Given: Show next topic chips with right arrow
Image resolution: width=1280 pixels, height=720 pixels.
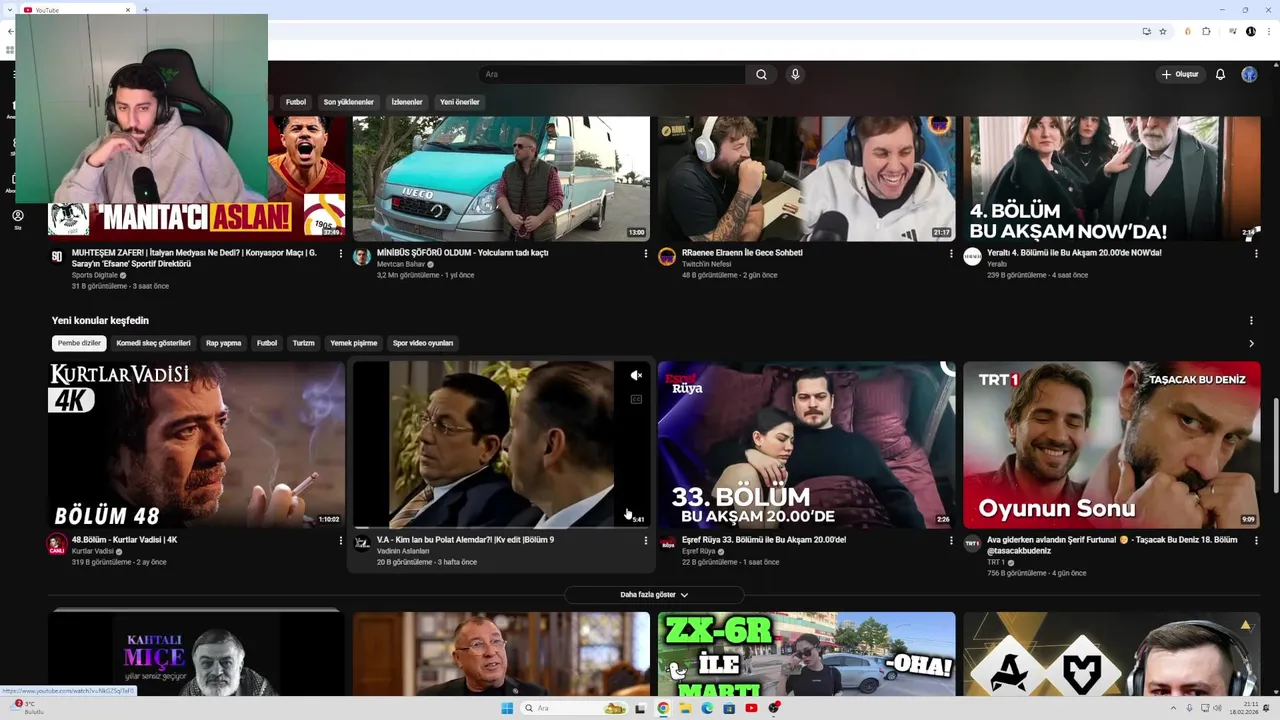Looking at the screenshot, I should [x=1251, y=343].
